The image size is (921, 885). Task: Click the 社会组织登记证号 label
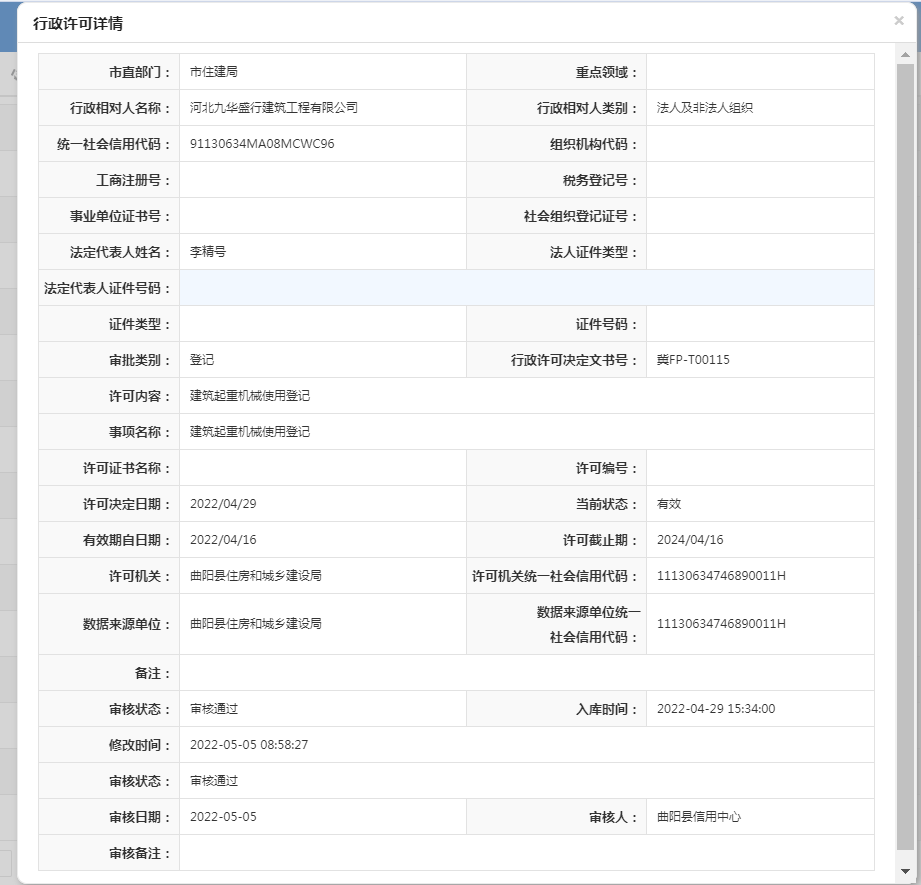pos(581,216)
